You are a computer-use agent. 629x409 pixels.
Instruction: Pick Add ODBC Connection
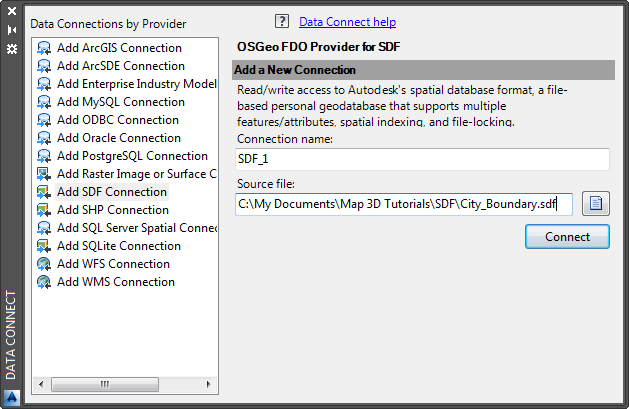coord(118,120)
